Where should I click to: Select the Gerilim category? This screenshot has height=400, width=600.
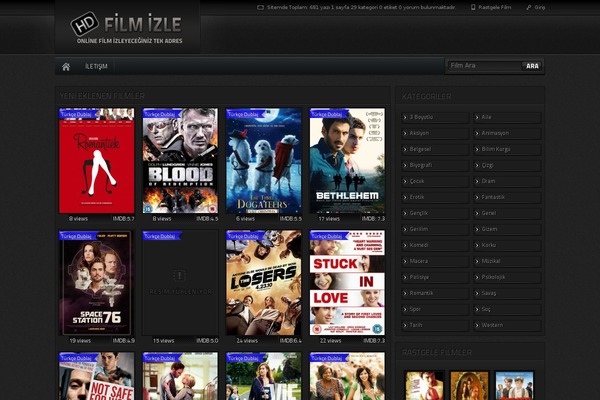pos(435,229)
